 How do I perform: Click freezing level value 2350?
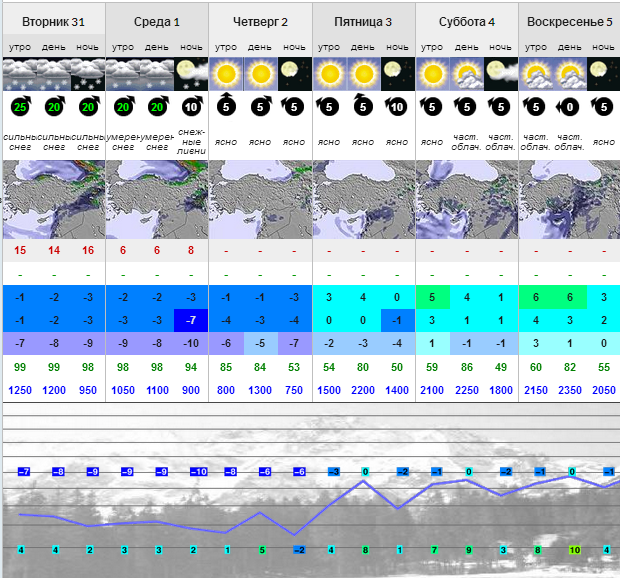(x=570, y=390)
